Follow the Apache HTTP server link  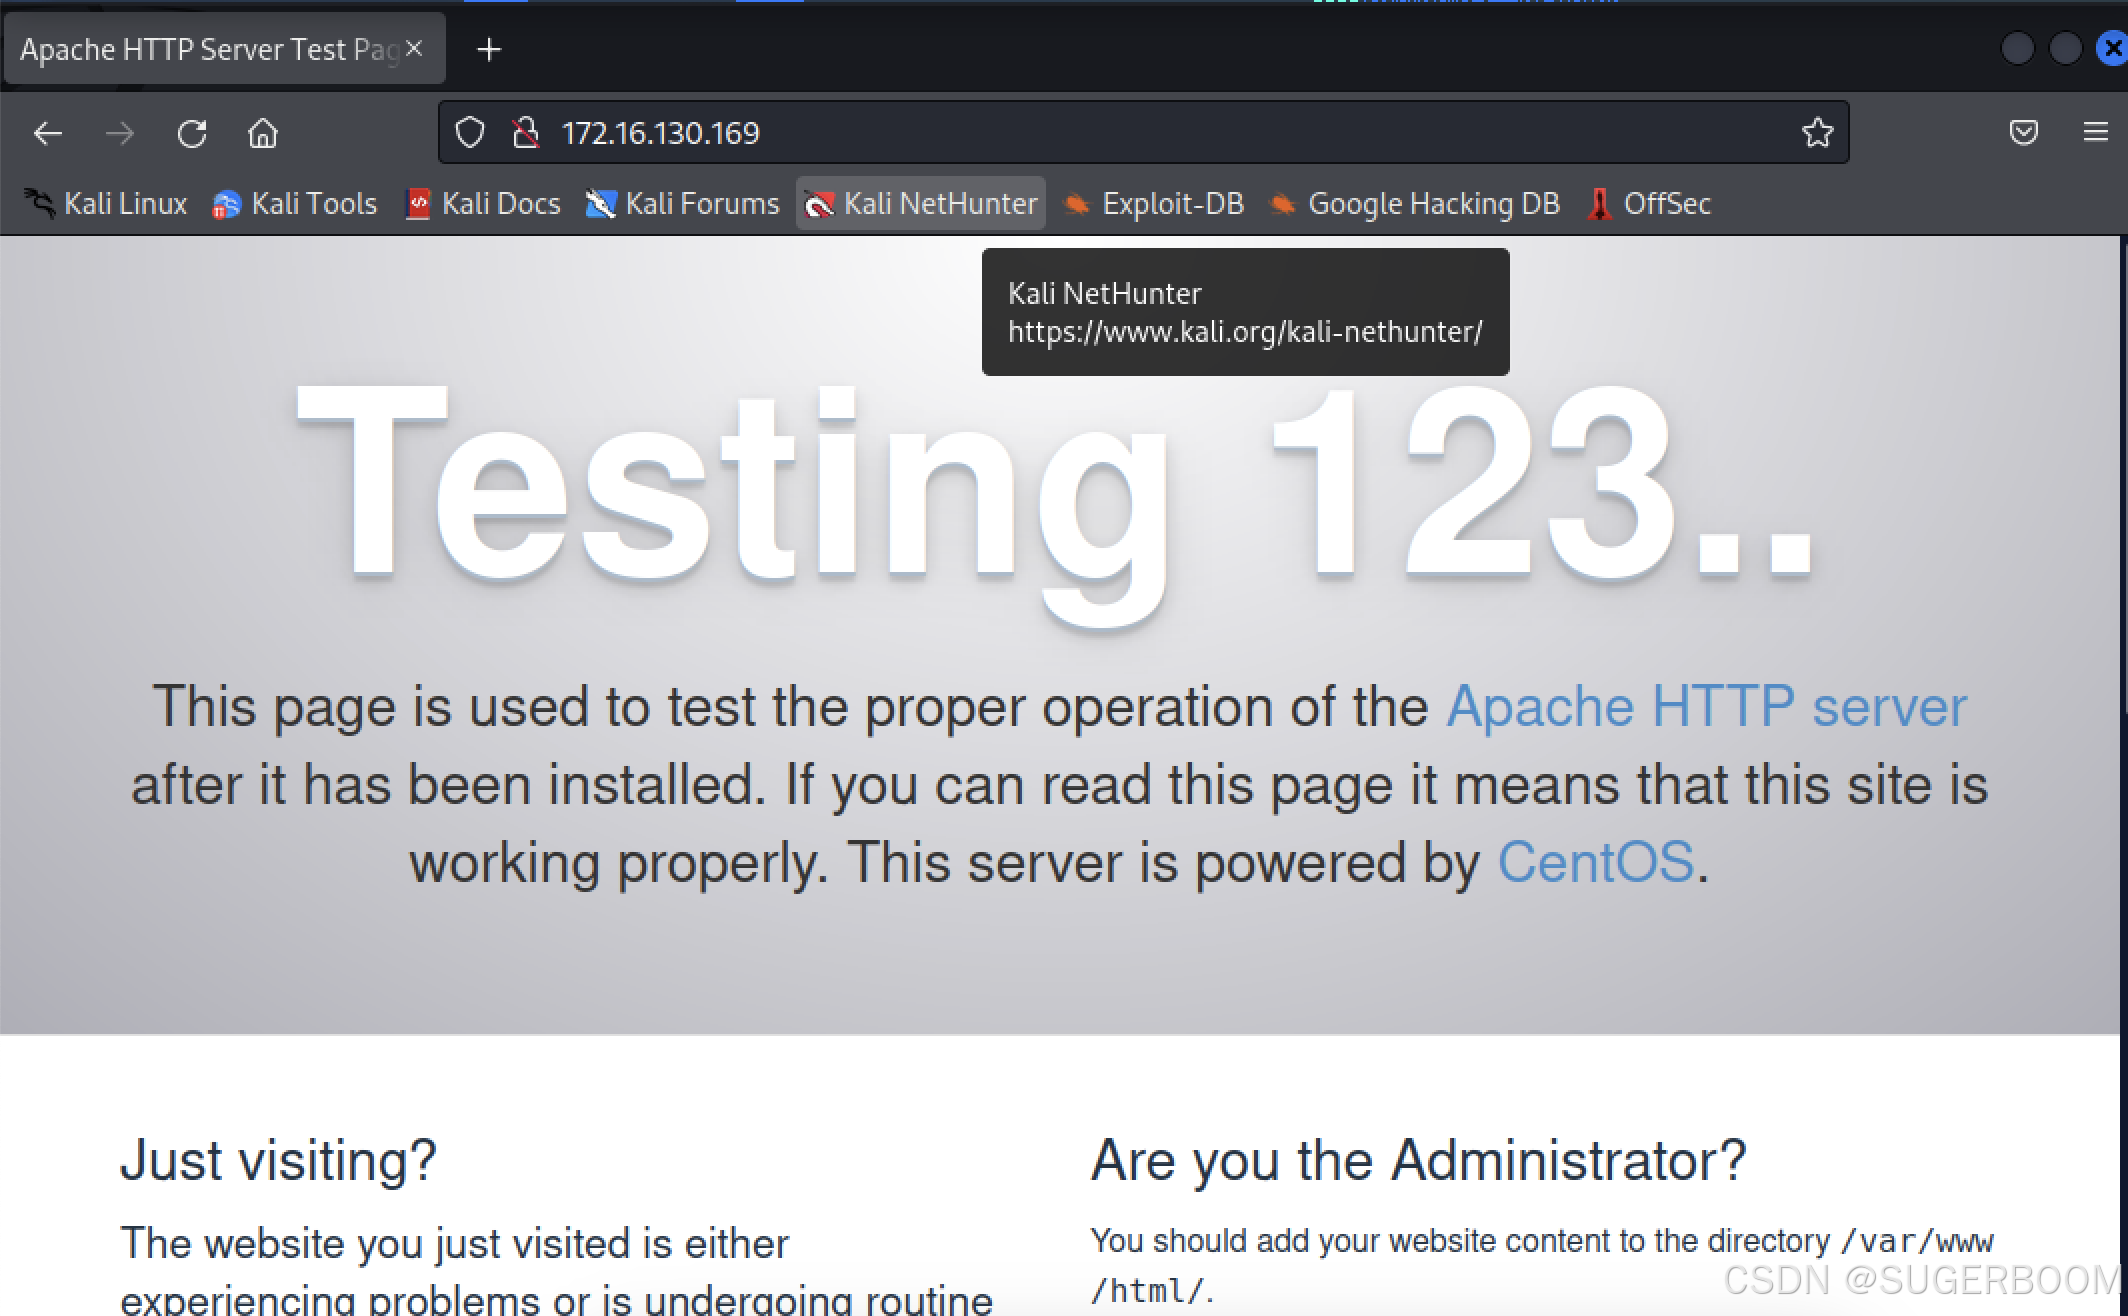pyautogui.click(x=1707, y=707)
